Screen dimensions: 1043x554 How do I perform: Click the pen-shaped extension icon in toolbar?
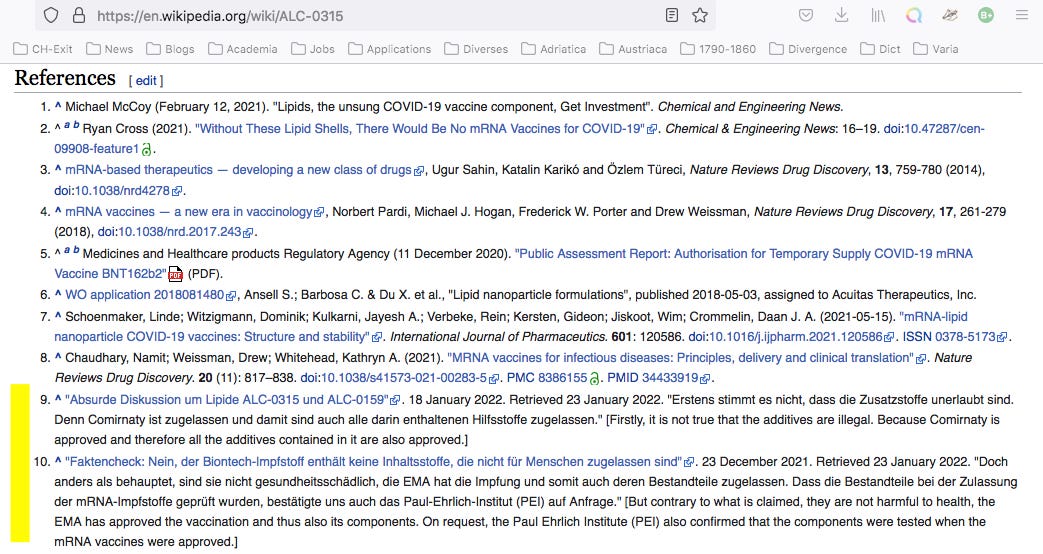click(950, 15)
